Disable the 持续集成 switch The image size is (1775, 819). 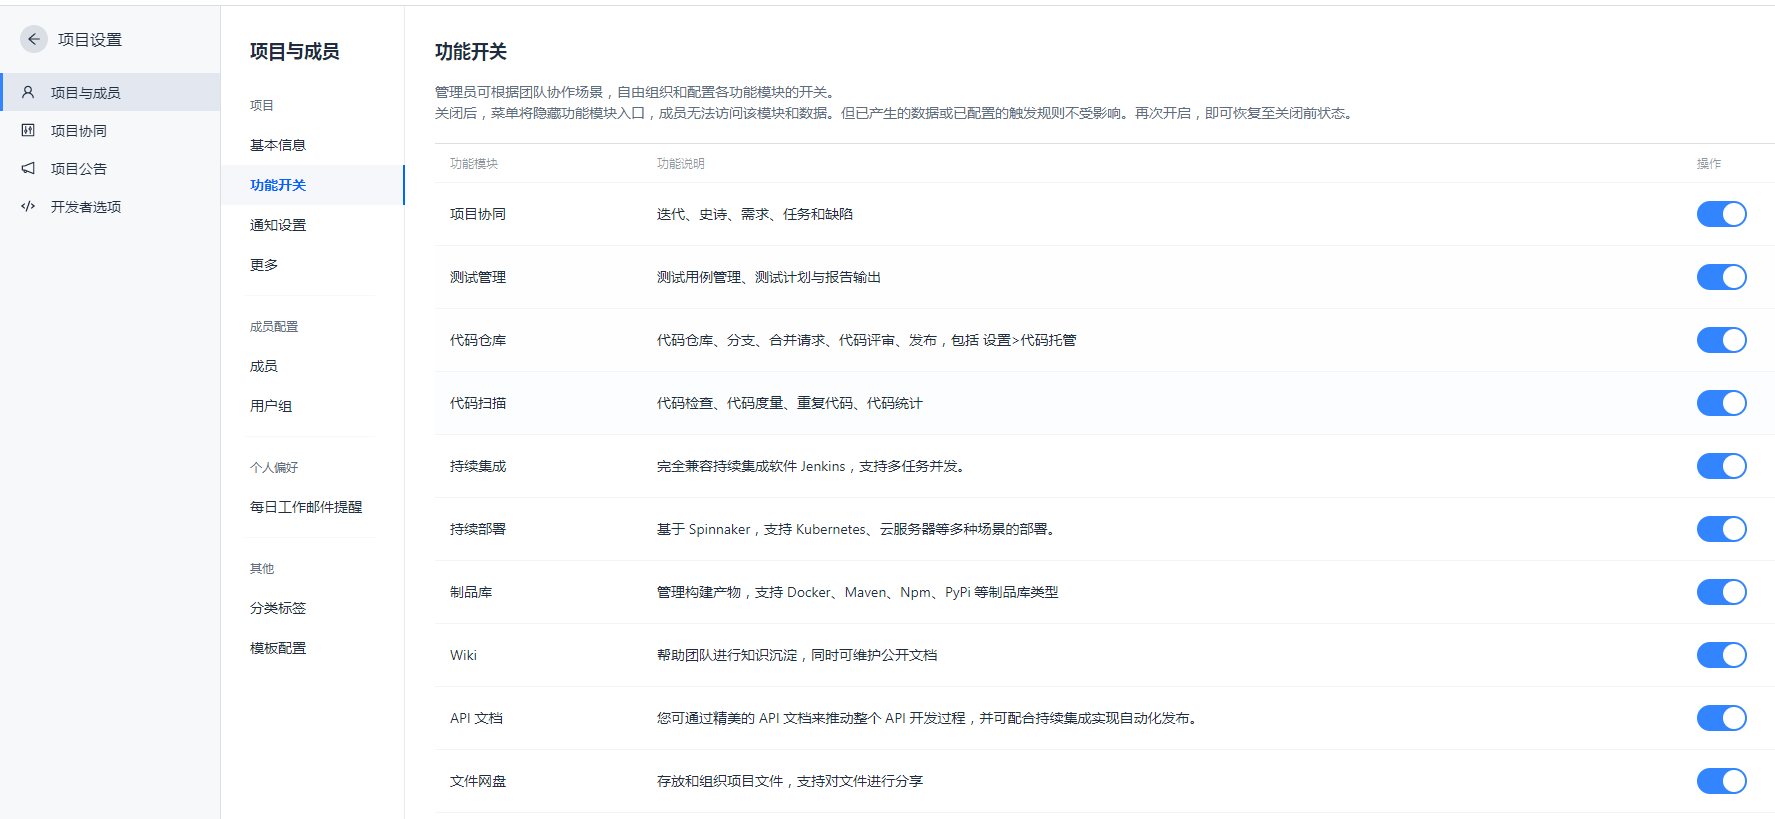coord(1721,466)
